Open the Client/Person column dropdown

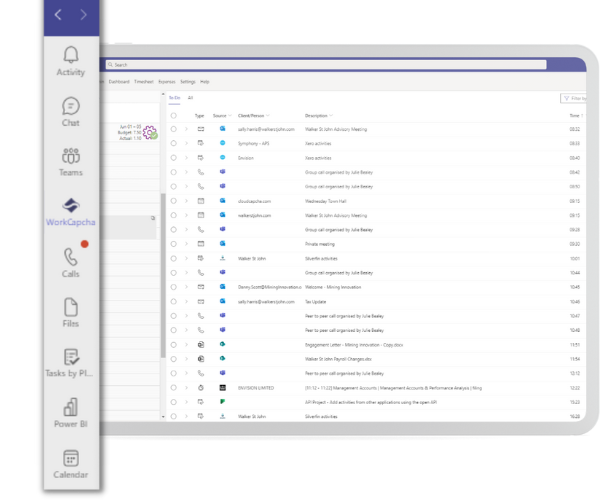point(268,115)
